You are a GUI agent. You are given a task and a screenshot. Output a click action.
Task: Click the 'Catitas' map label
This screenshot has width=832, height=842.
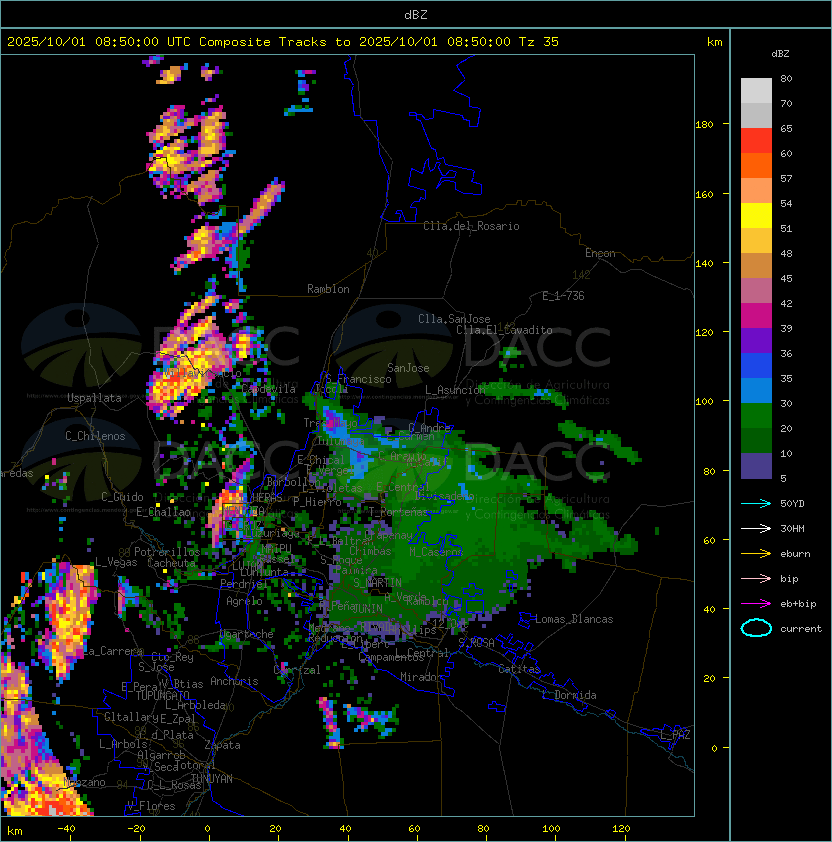point(519,669)
